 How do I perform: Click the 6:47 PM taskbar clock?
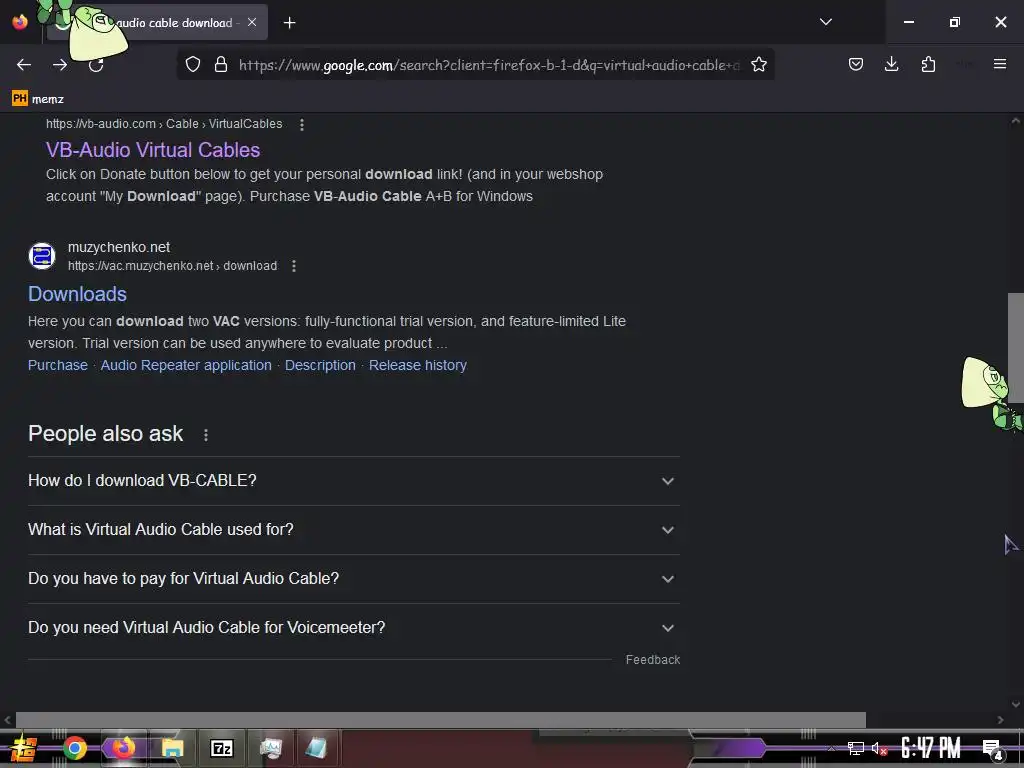931,748
